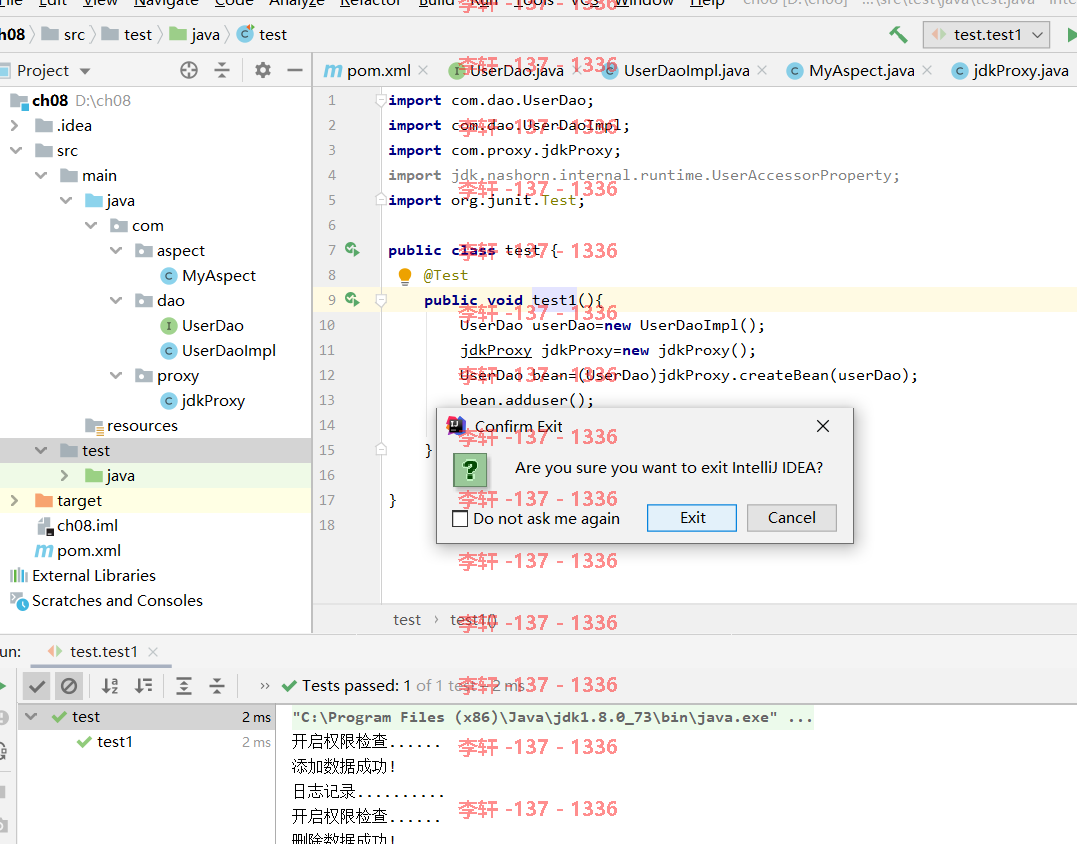Switch to the jdkProxy.java tab
This screenshot has width=1077, height=844.
point(1010,70)
